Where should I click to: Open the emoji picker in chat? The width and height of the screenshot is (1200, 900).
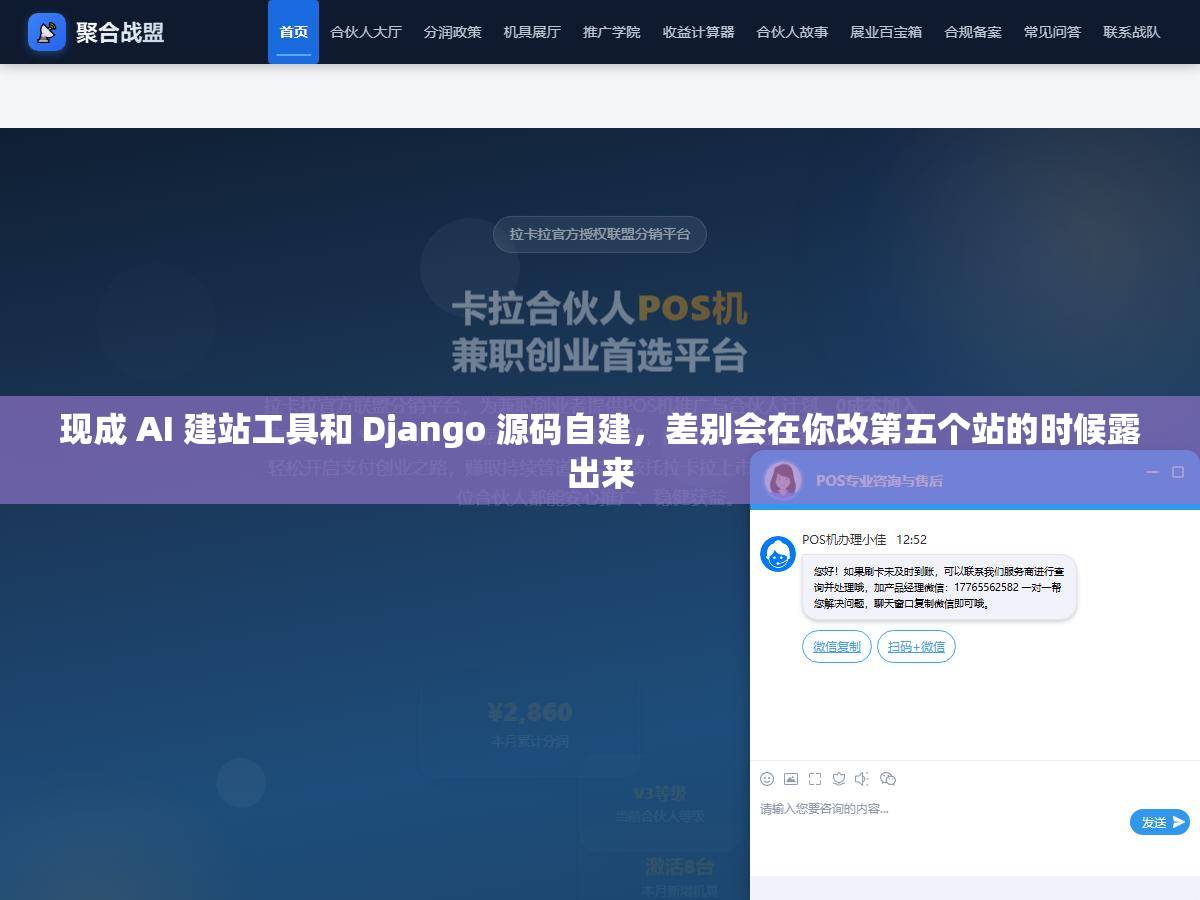click(767, 779)
